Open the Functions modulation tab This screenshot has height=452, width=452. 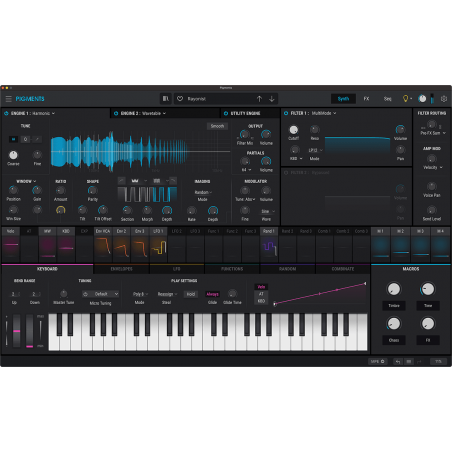click(232, 269)
